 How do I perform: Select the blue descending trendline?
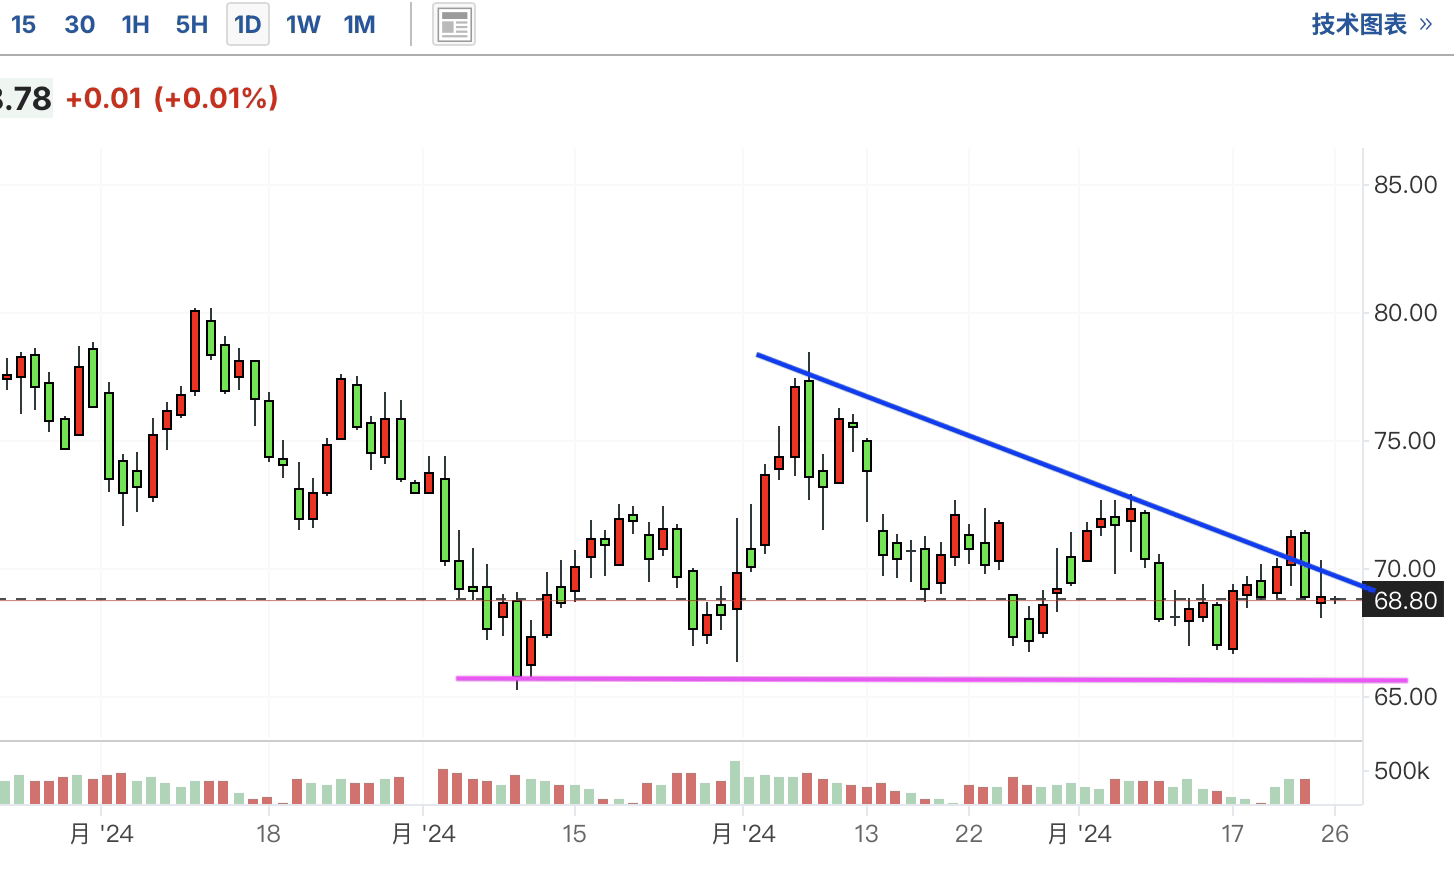(1066, 472)
